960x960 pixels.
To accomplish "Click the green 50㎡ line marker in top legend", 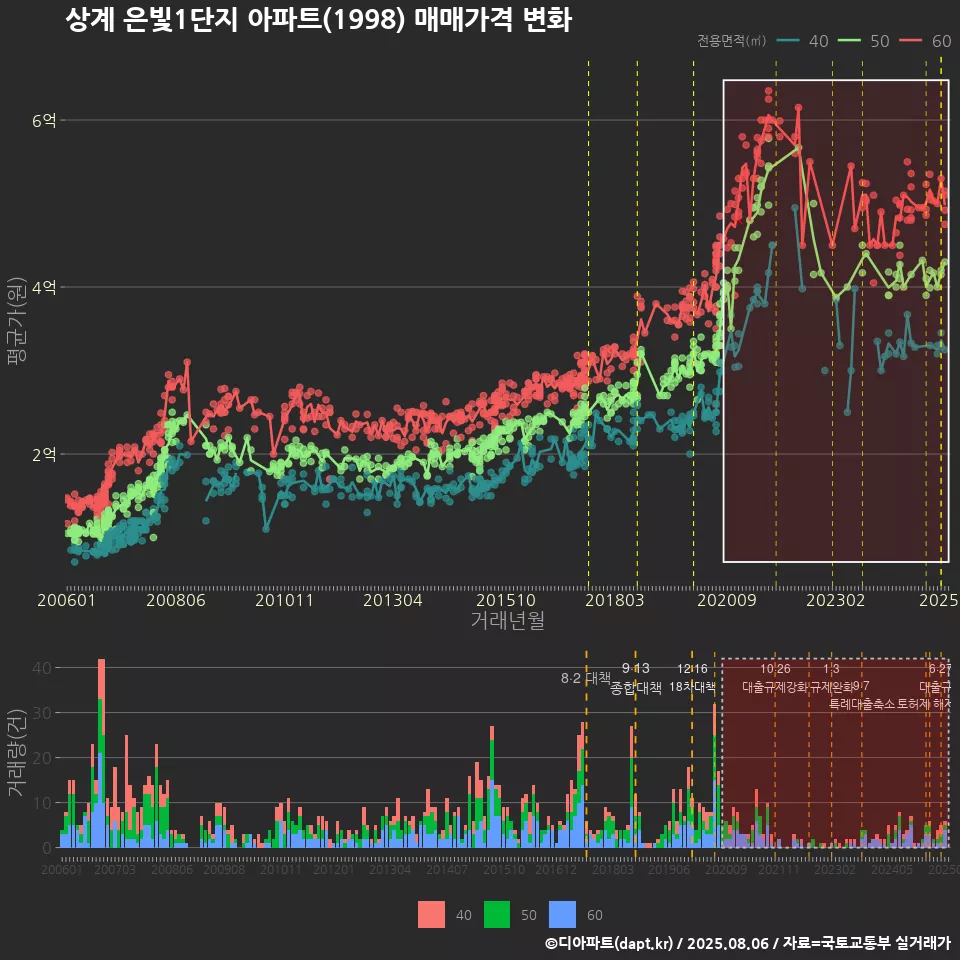I will [849, 40].
